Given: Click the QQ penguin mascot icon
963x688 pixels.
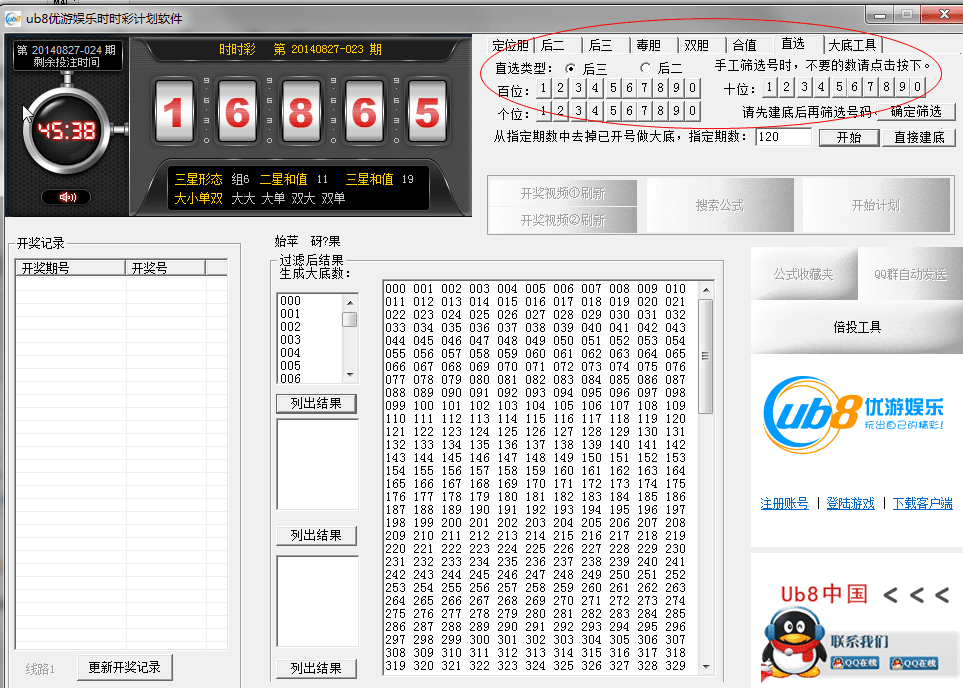Looking at the screenshot, I should [789, 642].
